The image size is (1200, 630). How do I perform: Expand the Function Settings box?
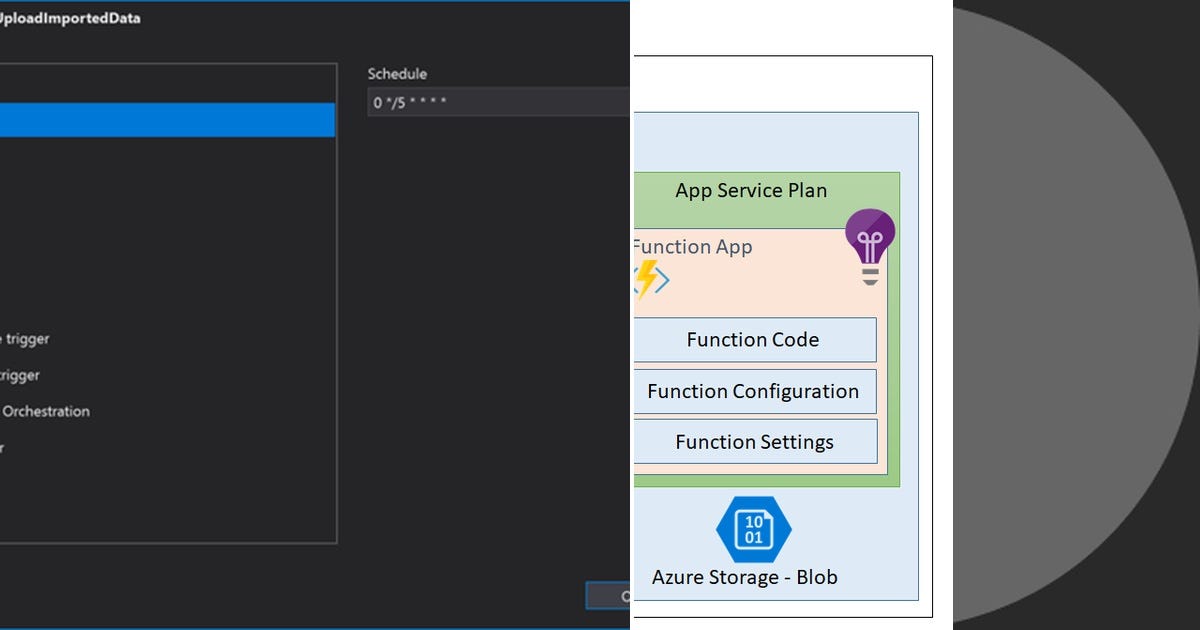pos(754,441)
